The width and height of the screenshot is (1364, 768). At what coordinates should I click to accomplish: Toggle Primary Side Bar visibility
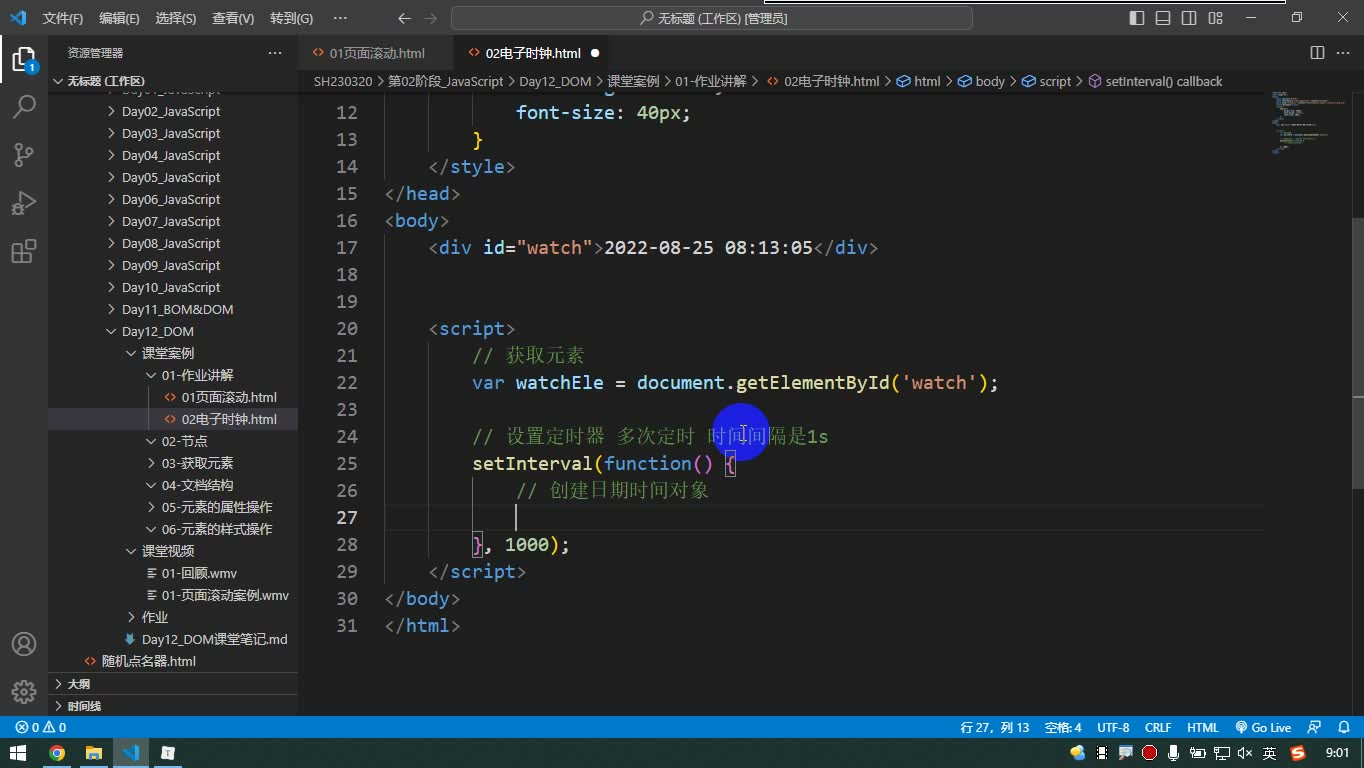click(1137, 18)
